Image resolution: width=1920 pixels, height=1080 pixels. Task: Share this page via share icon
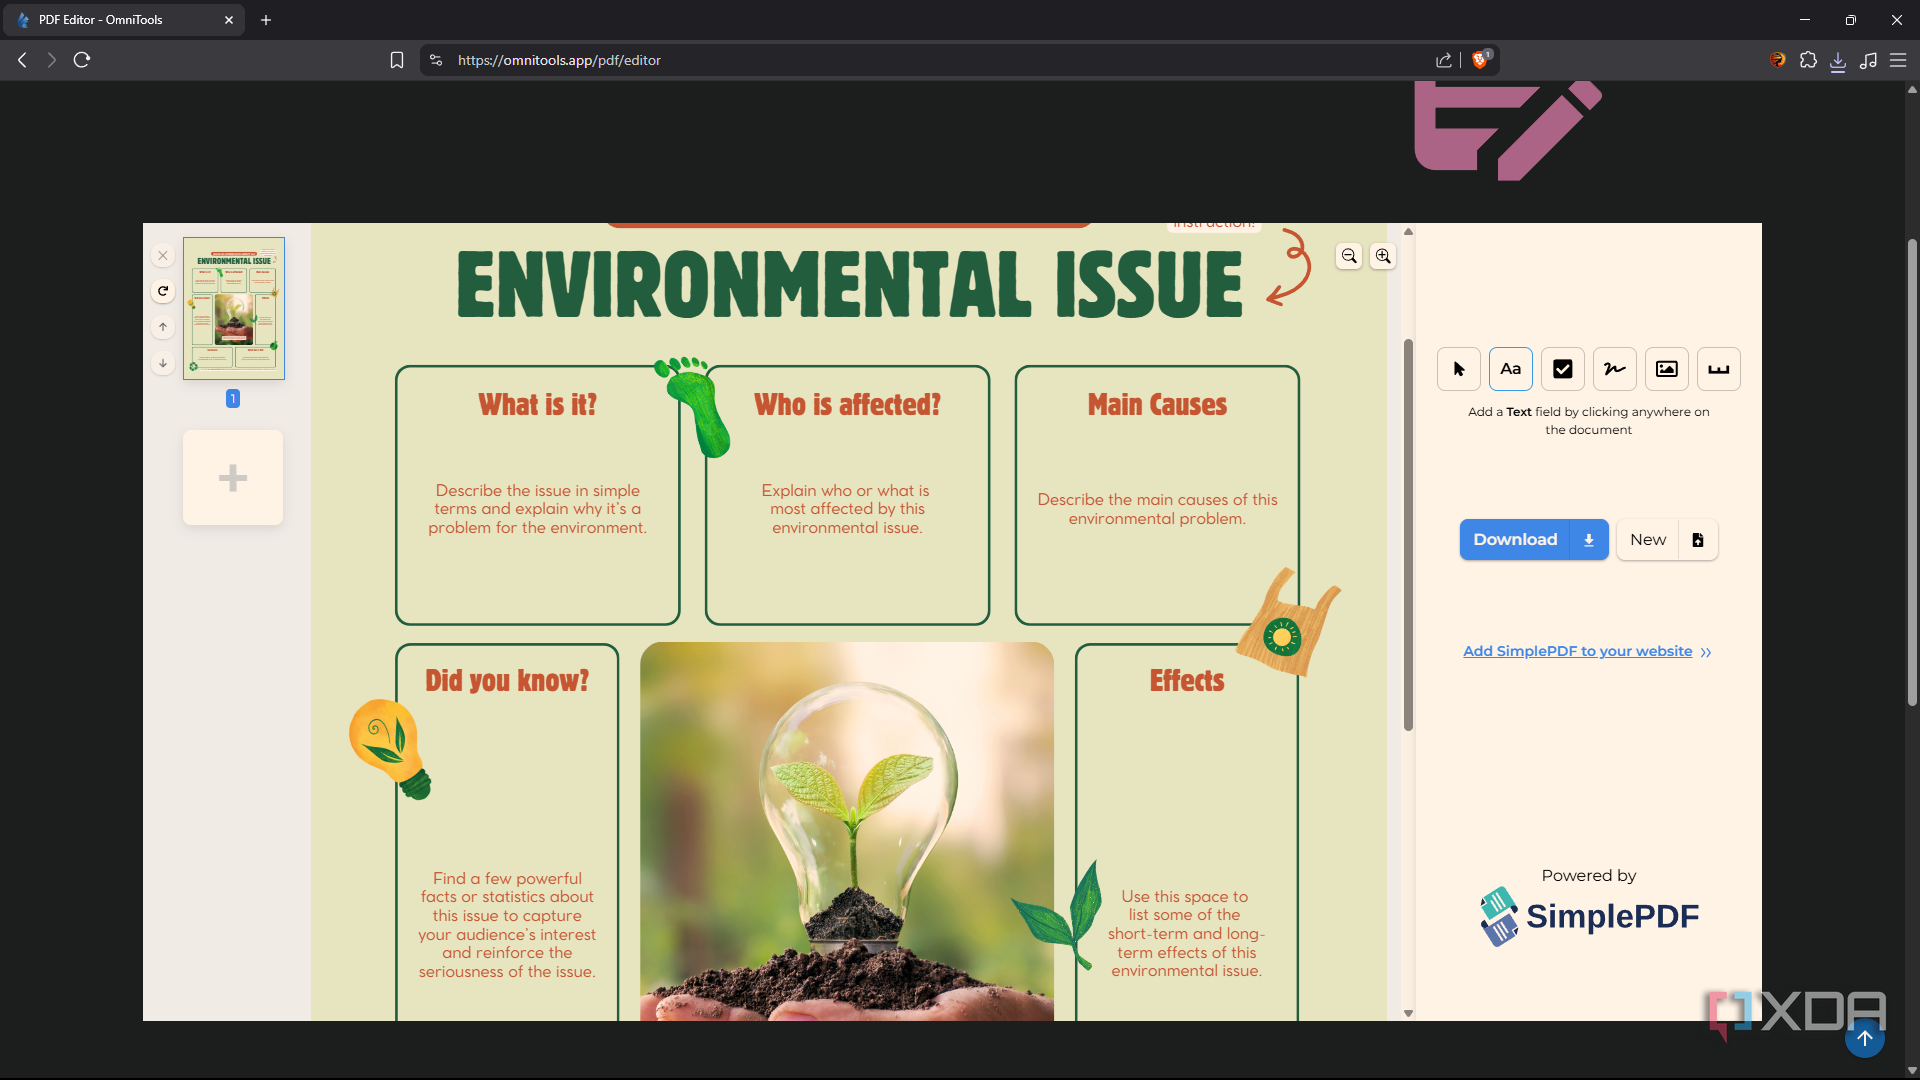(x=1444, y=60)
